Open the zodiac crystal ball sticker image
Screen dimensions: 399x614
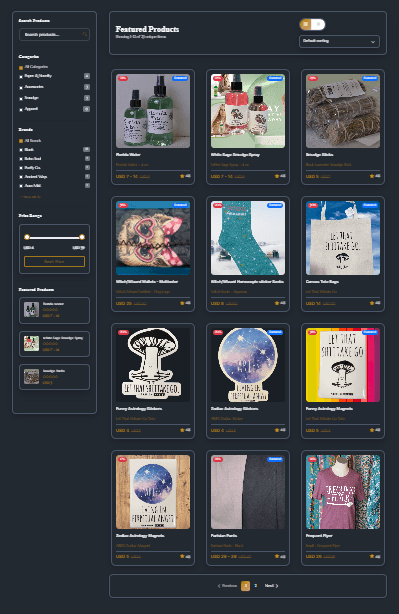pyautogui.click(x=248, y=365)
